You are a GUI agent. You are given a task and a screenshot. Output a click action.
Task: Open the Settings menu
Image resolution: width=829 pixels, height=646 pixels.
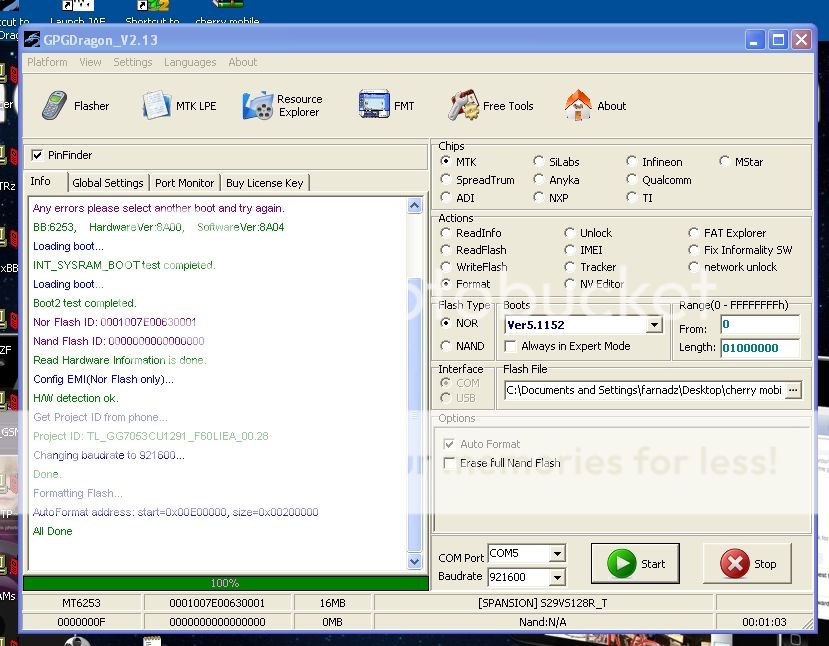(132, 62)
